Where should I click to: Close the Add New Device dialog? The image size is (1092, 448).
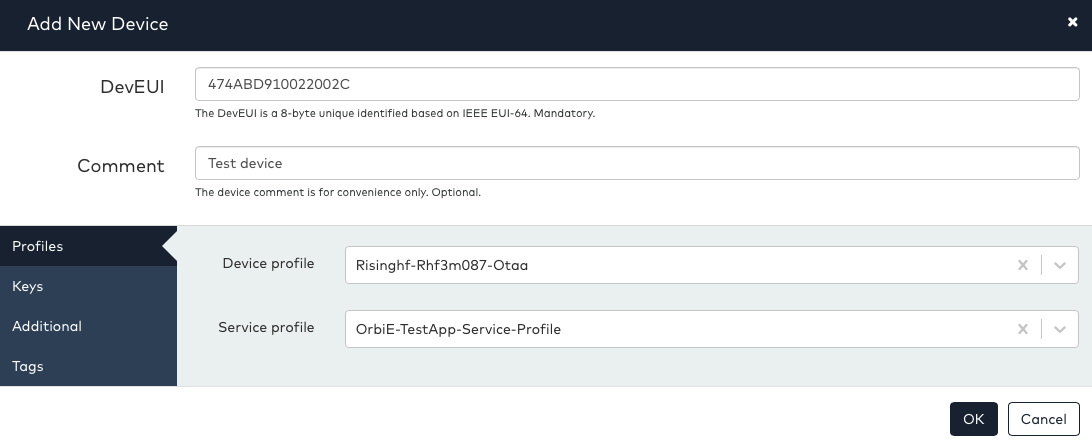pyautogui.click(x=1072, y=22)
